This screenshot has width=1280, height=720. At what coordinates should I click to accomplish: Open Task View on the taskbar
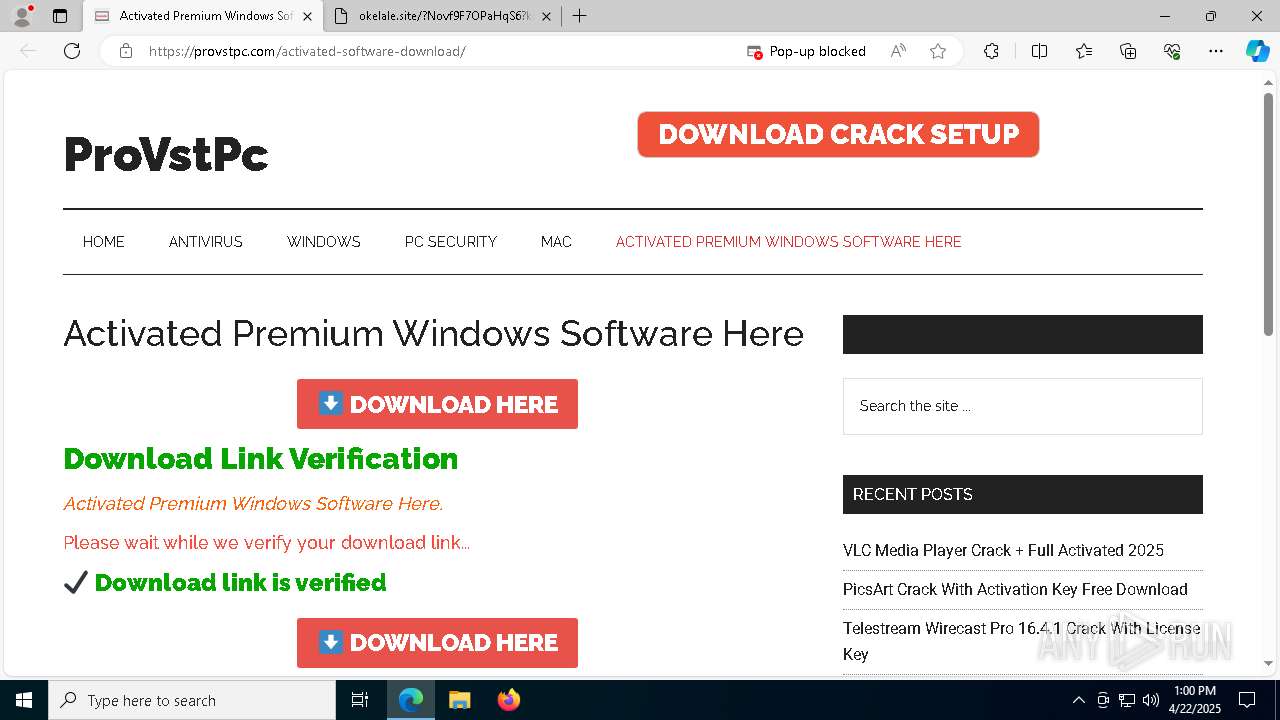click(360, 700)
